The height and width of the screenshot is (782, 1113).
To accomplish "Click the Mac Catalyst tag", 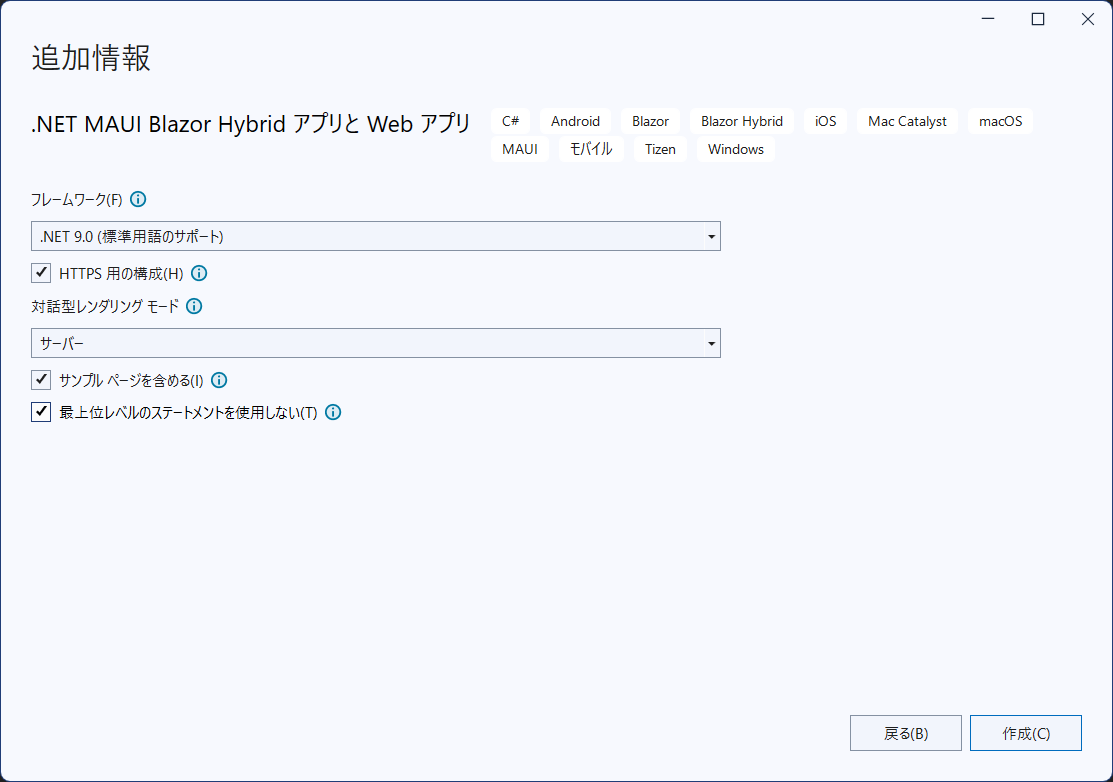I will 907,121.
